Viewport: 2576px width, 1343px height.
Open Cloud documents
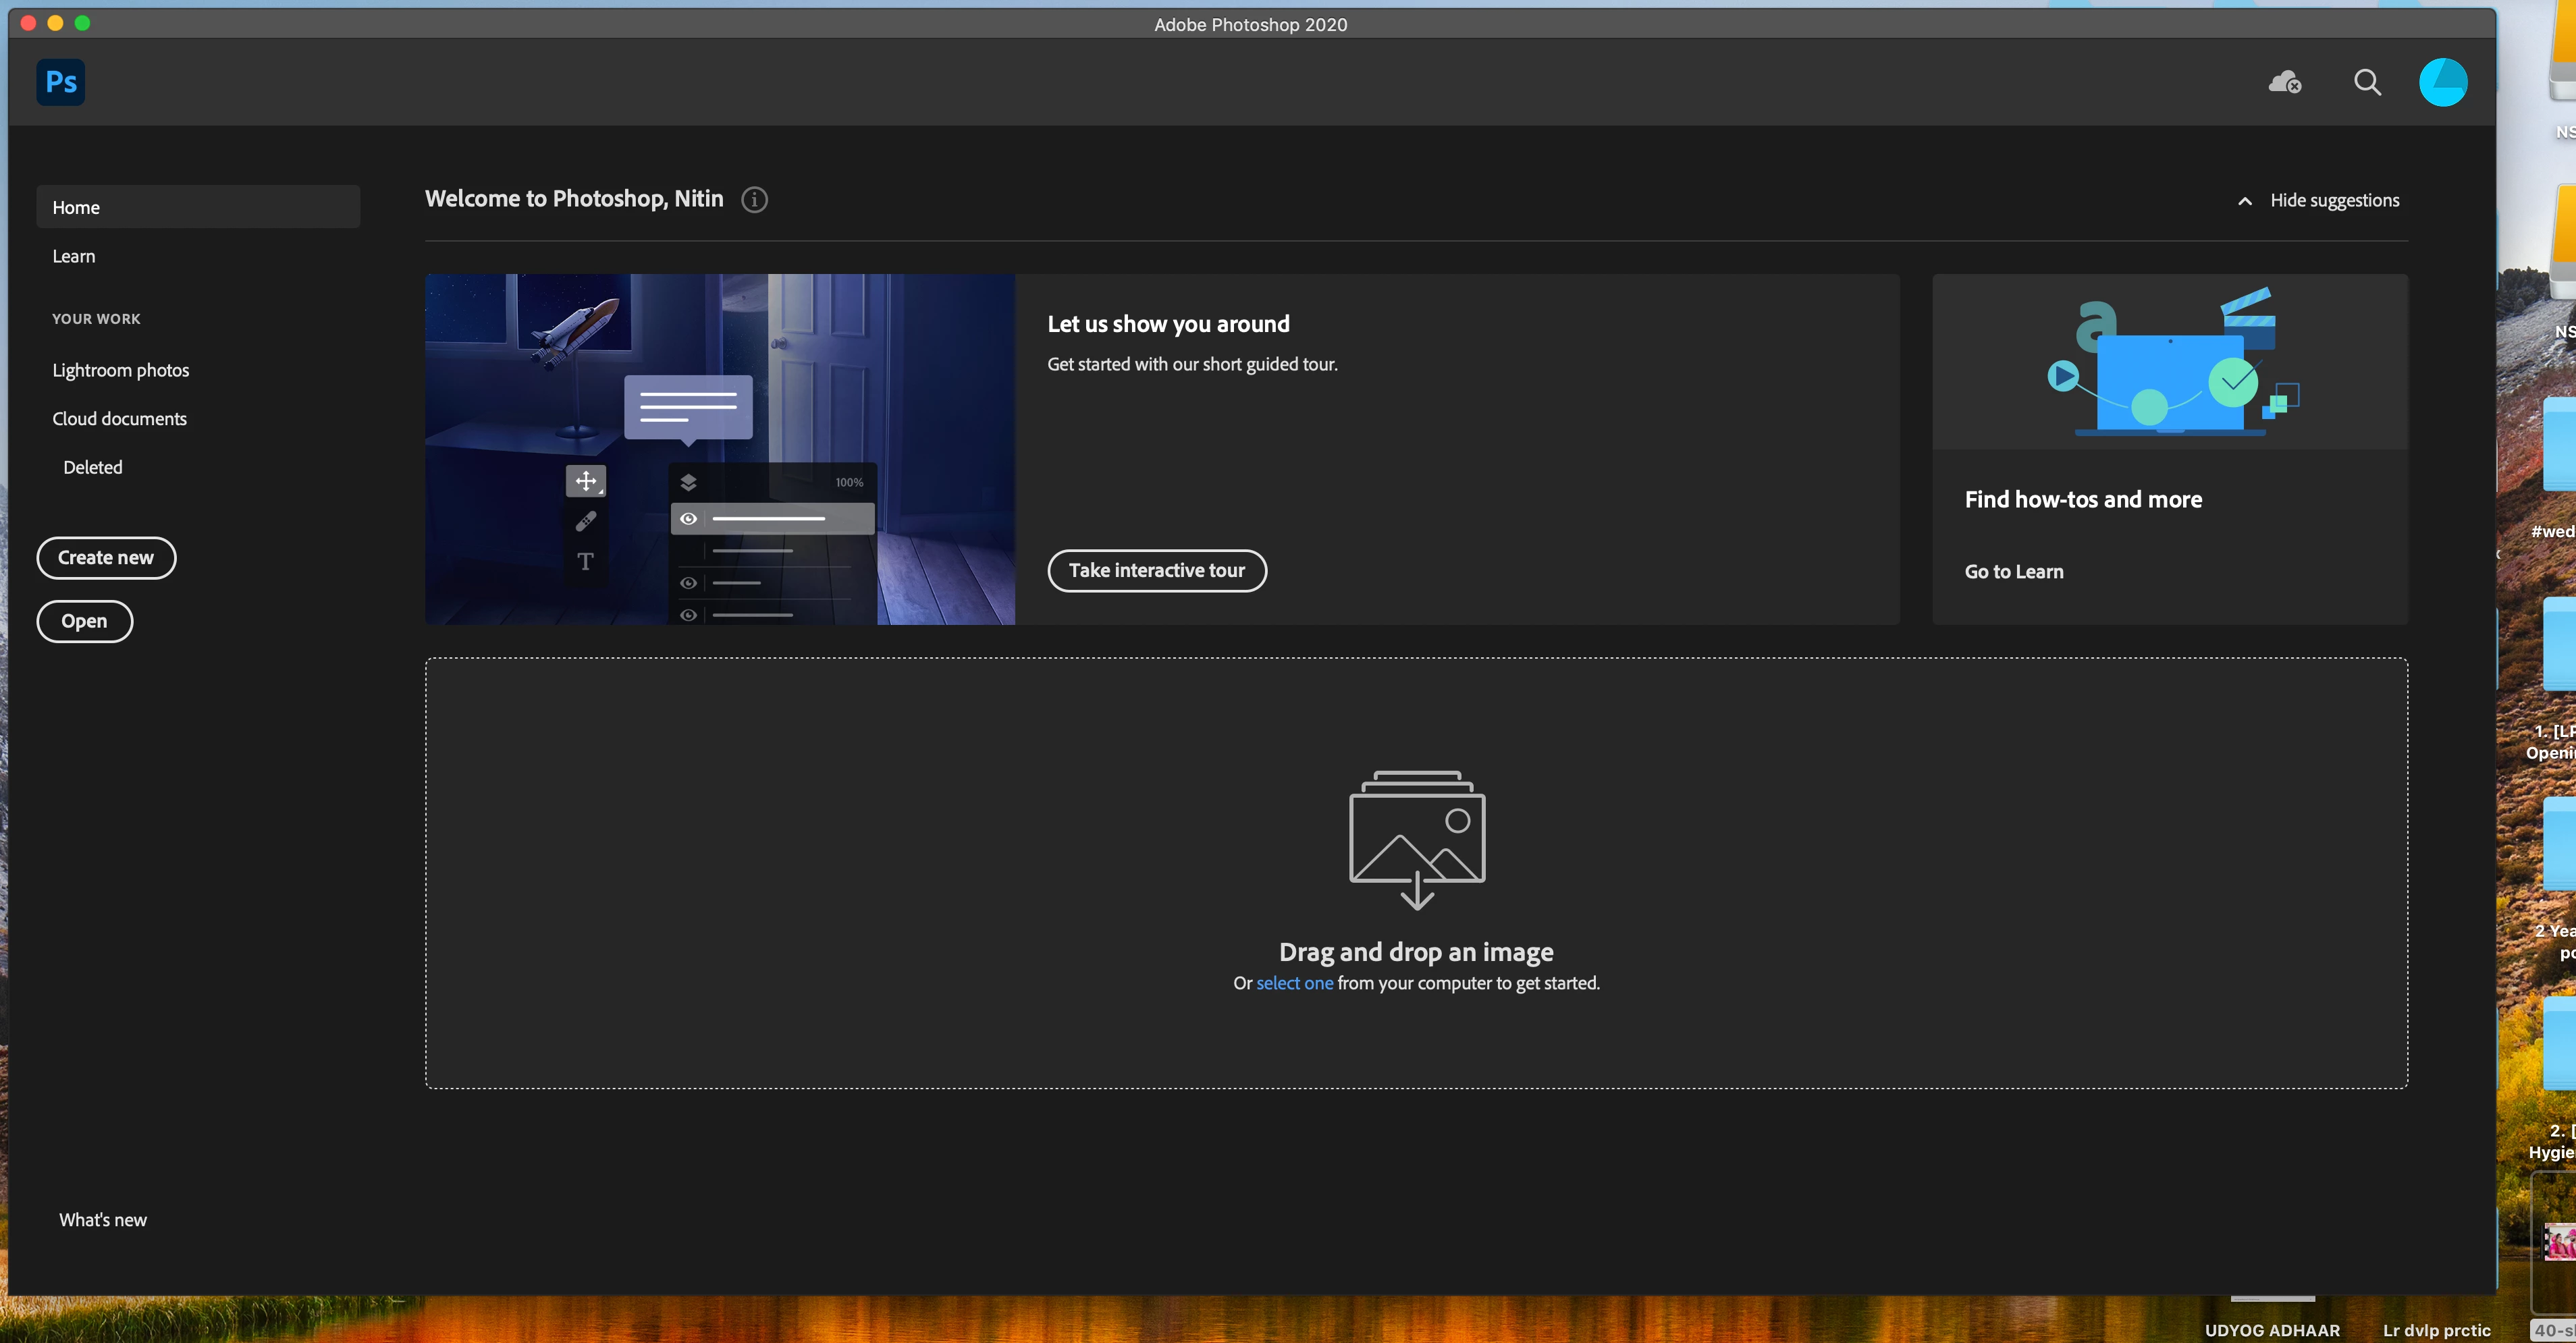click(120, 419)
